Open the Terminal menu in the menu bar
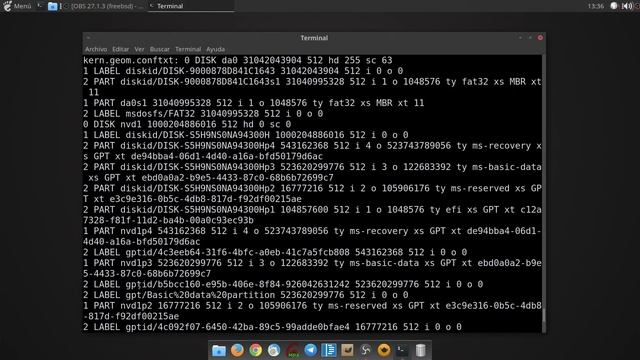Screen dimensions: 640x360 point(188,49)
